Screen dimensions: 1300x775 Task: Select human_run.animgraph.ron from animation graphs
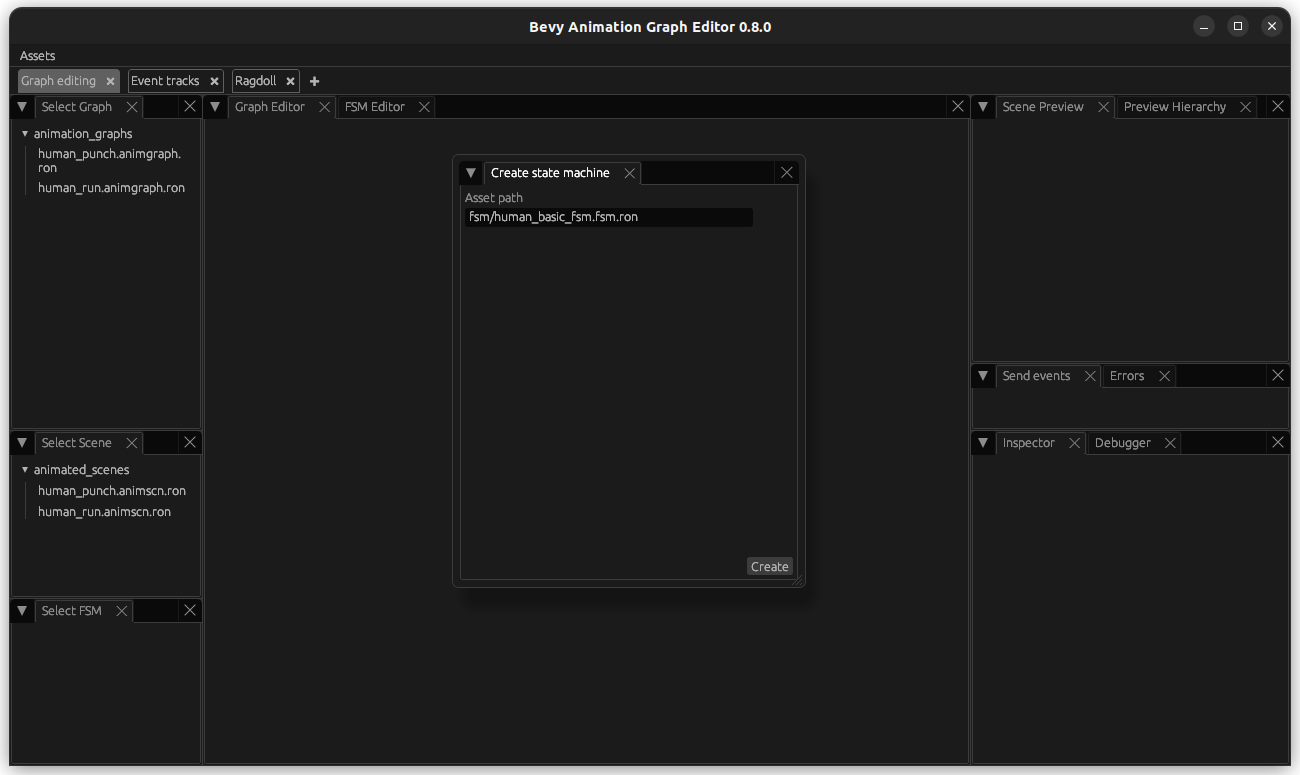[111, 187]
